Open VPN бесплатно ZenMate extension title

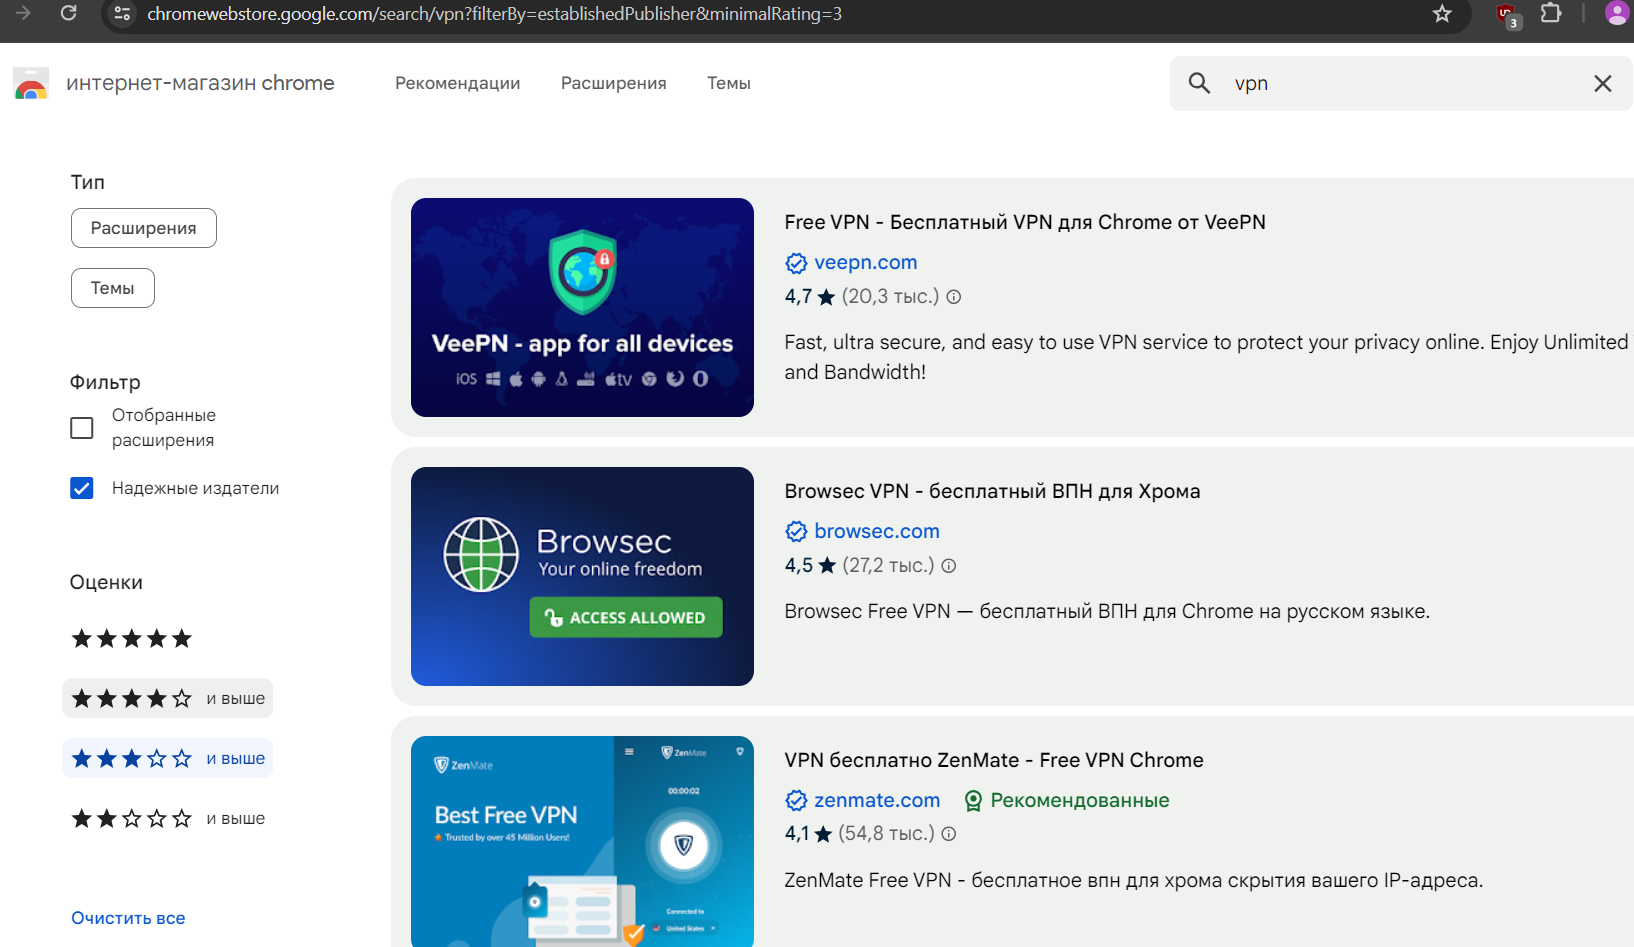(x=994, y=760)
